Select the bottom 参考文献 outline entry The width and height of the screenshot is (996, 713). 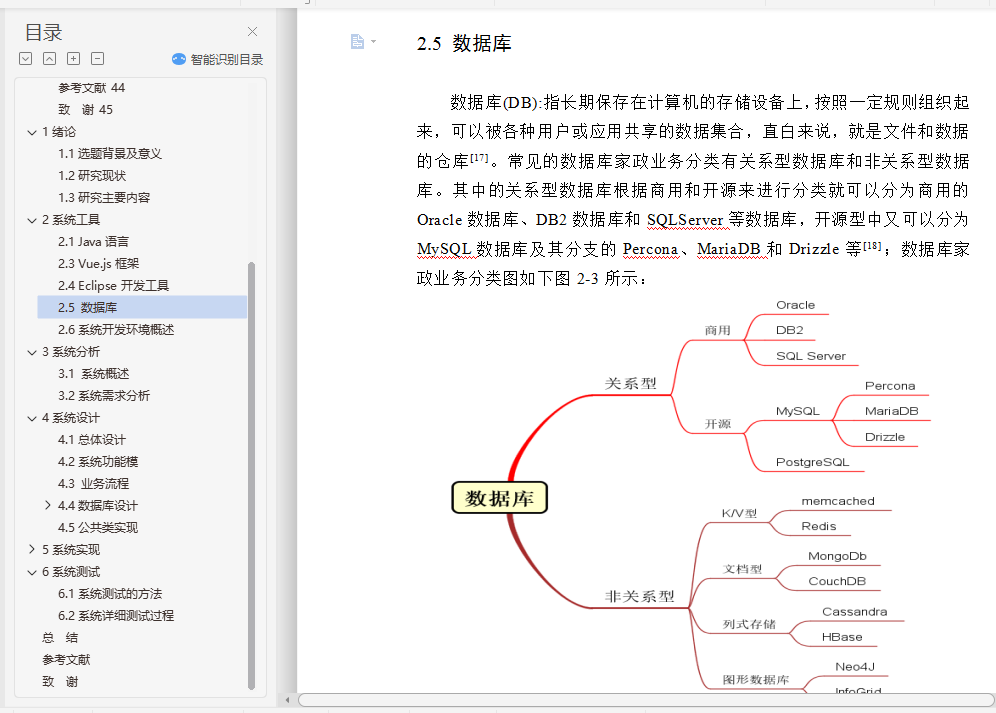coord(66,660)
